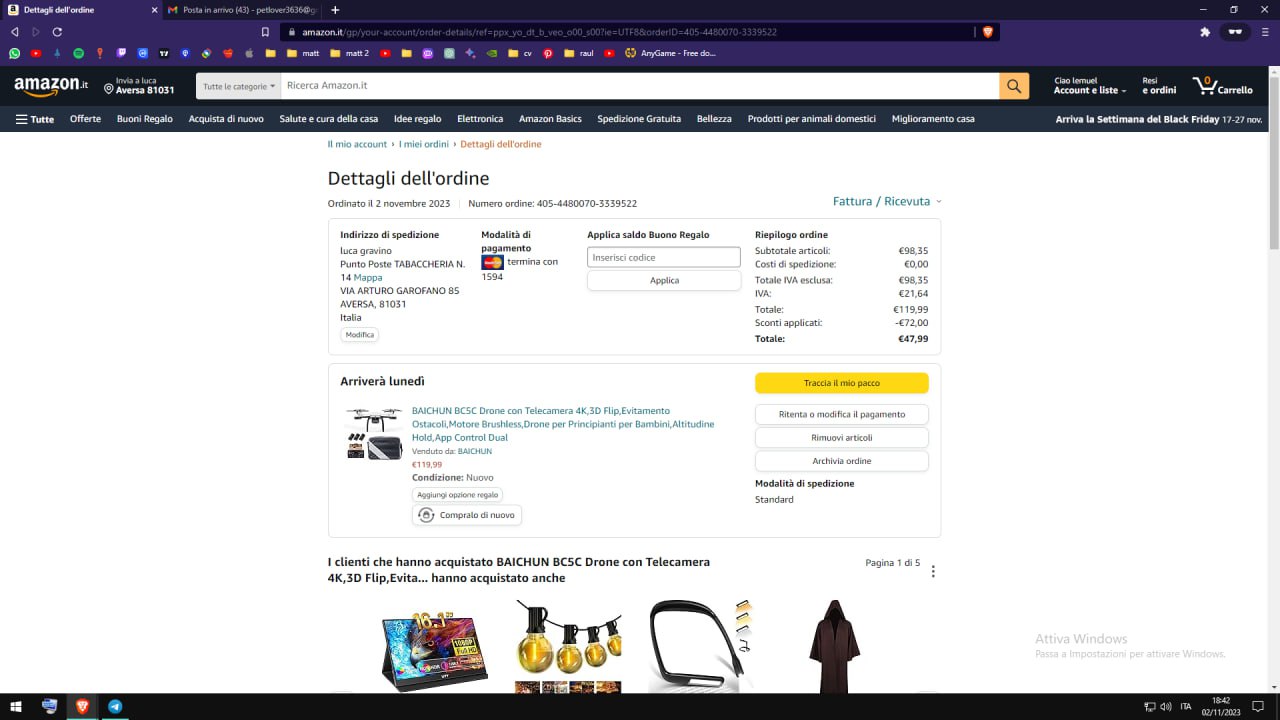This screenshot has height=720, width=1280.
Task: Click the Brave Shields lion icon
Action: [988, 32]
